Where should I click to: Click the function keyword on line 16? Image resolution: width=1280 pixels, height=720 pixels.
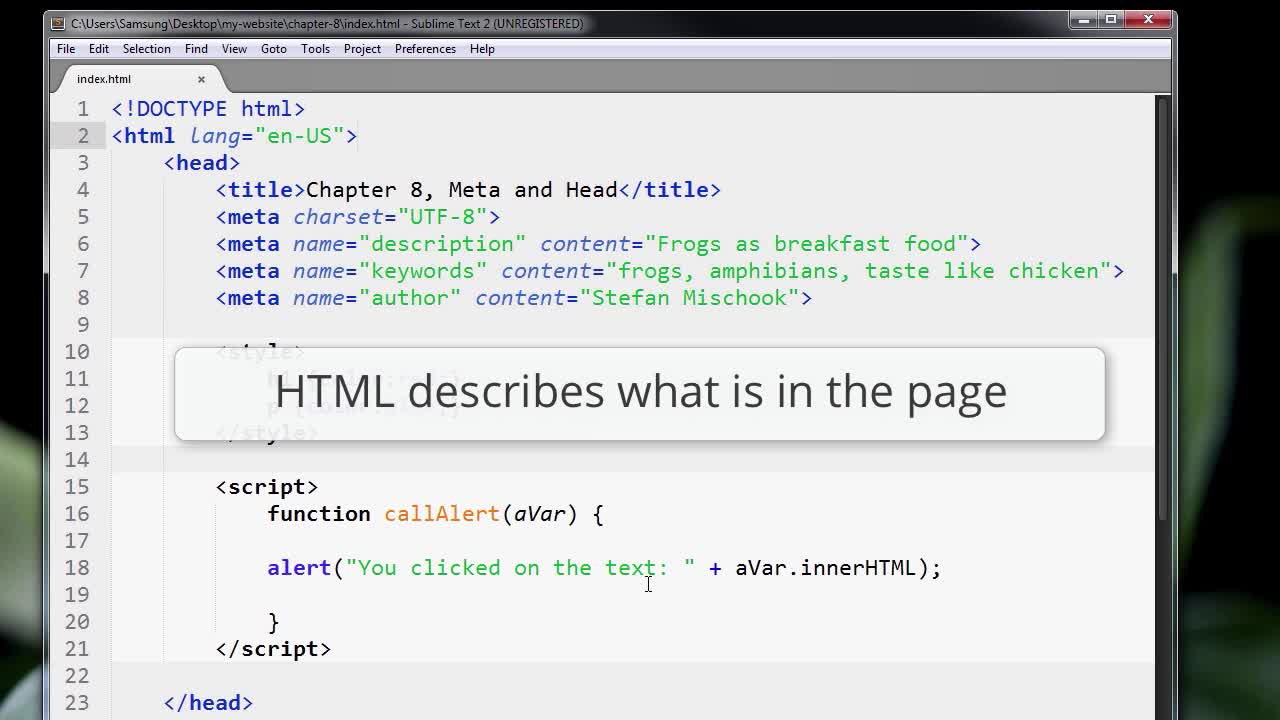click(x=319, y=514)
